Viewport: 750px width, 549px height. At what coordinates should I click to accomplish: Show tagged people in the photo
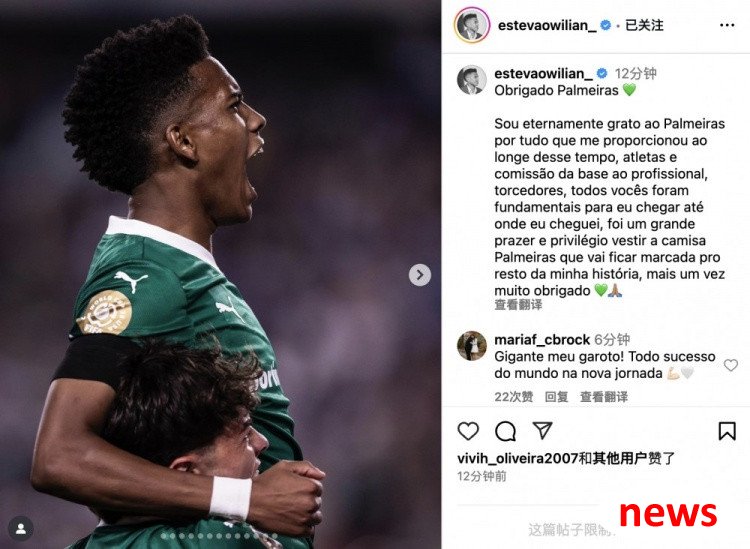[x=21, y=528]
